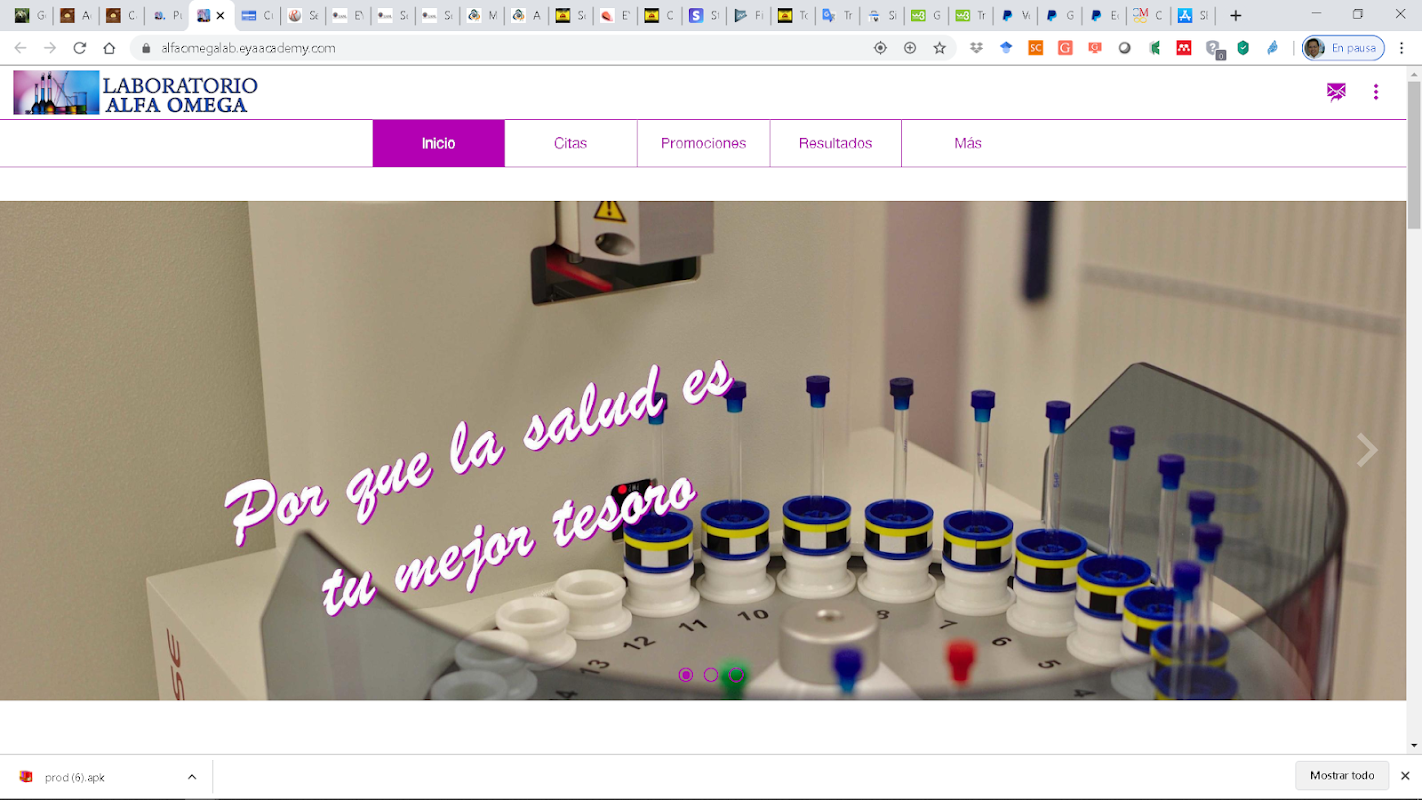Click the scrollbar down arrow
Screen dimensions: 1422x800
point(1414,746)
